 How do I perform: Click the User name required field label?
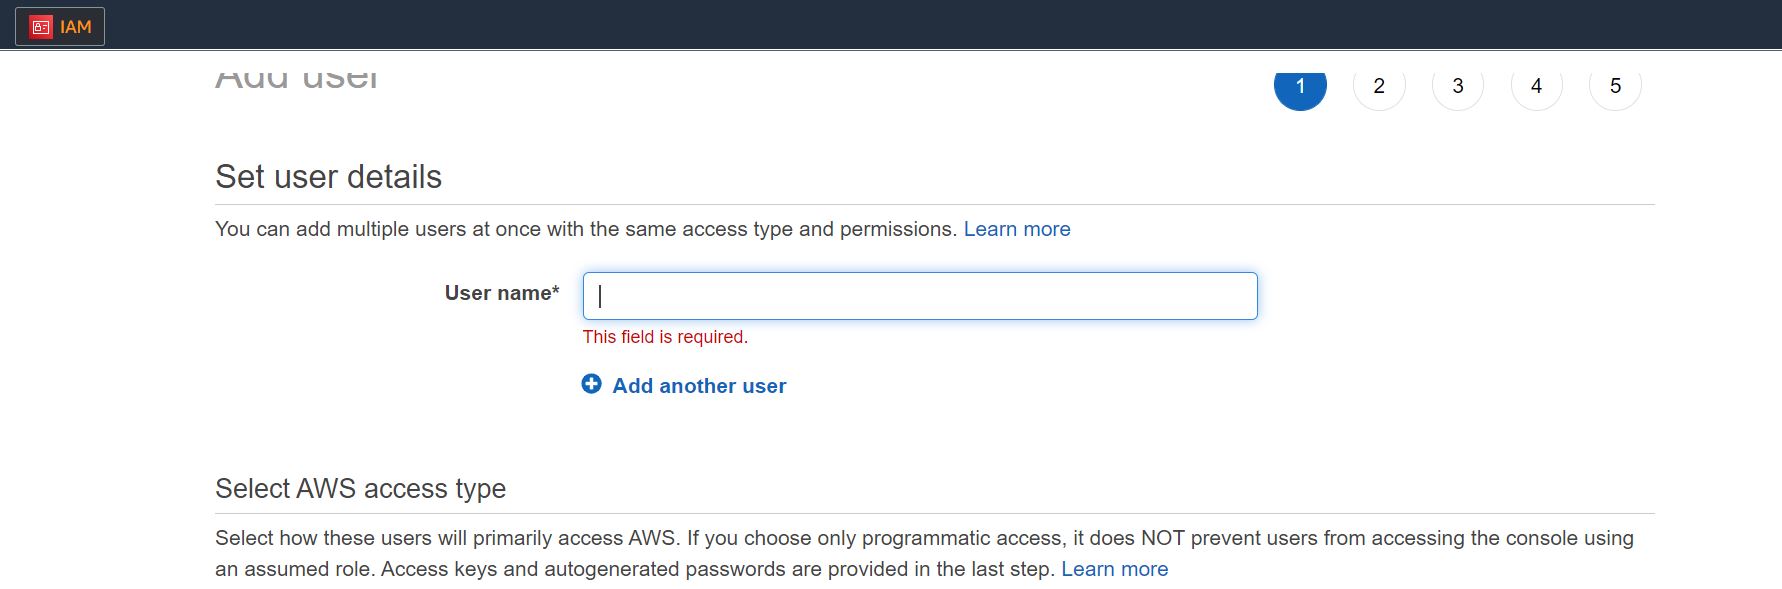coord(502,293)
